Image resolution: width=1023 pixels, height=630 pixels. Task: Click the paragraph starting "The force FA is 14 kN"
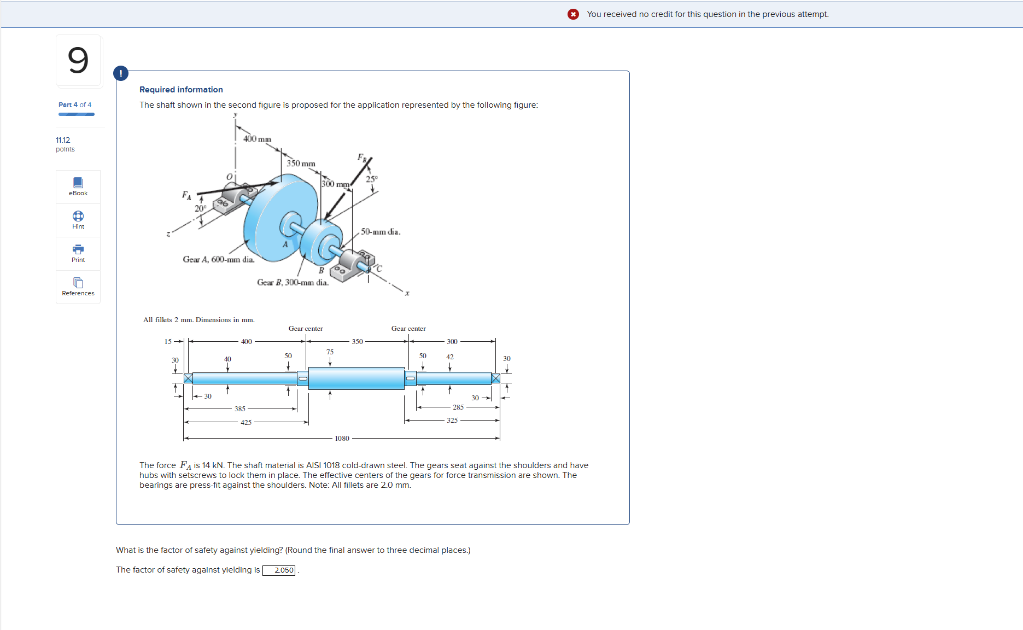(x=363, y=475)
